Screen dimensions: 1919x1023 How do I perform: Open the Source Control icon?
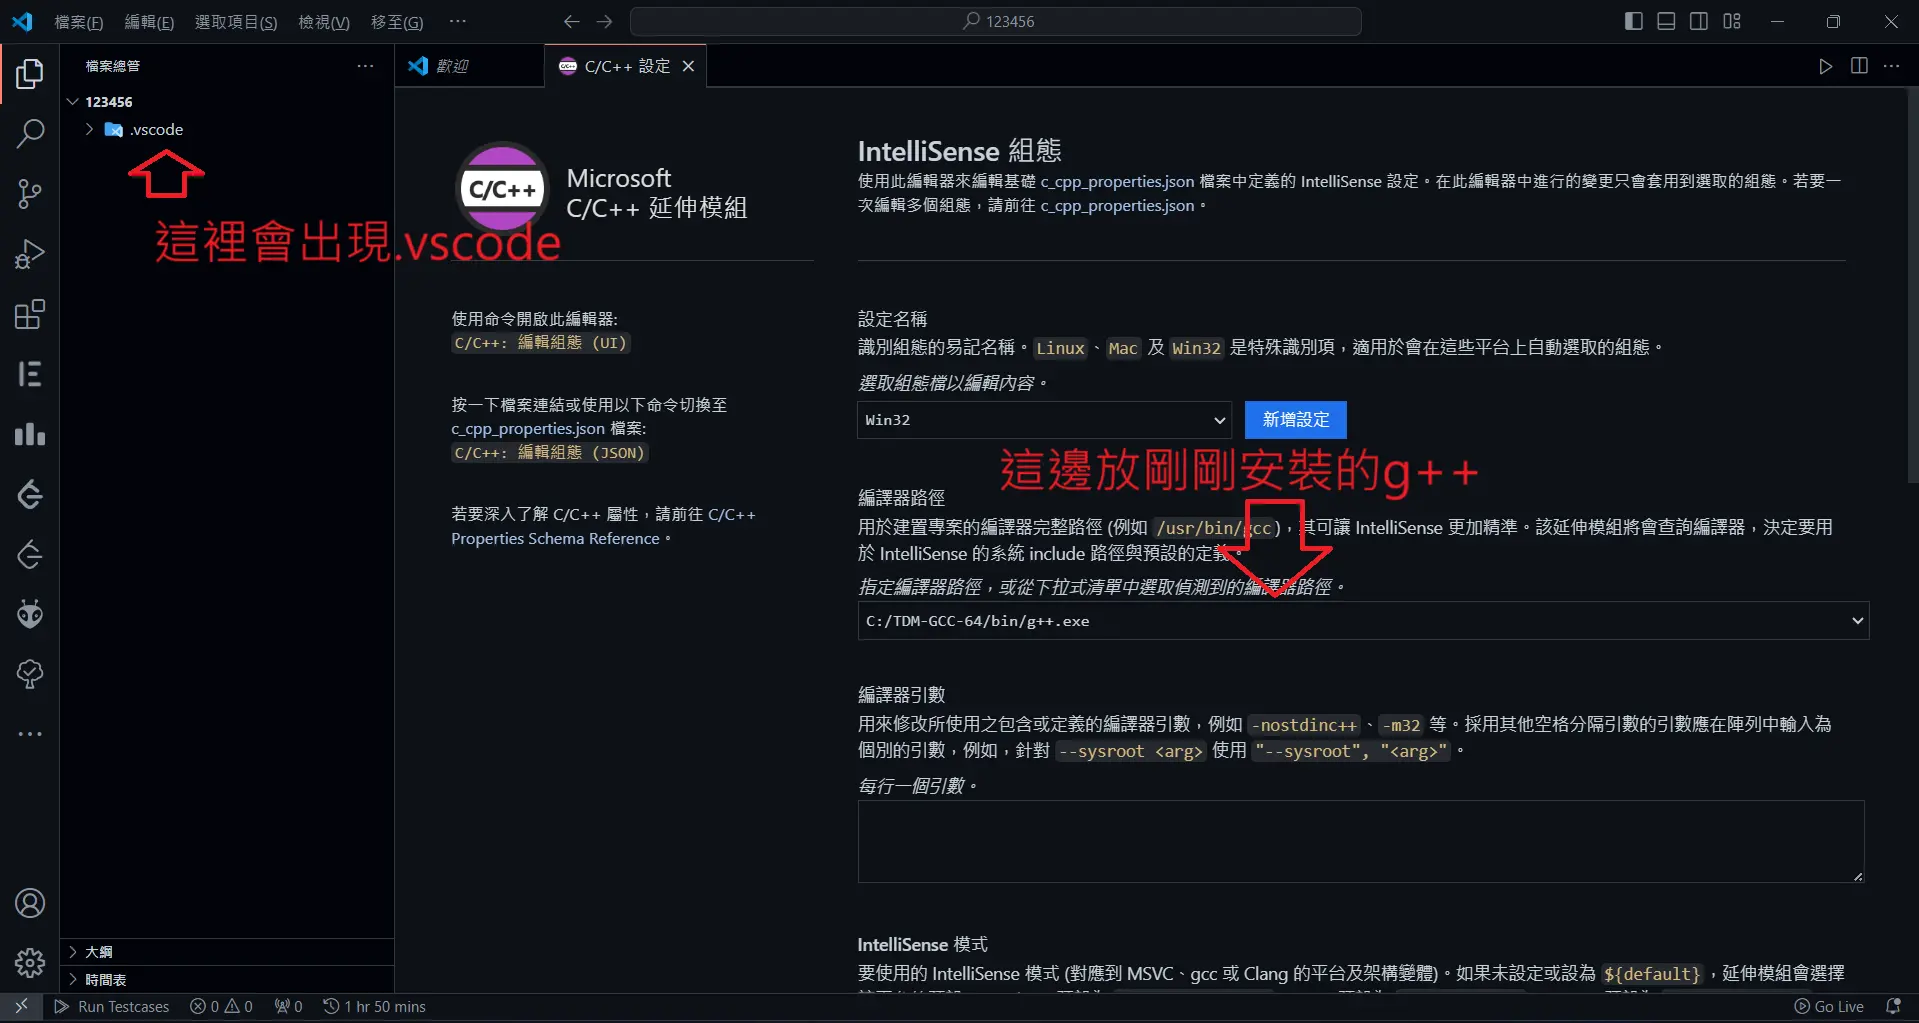coord(29,193)
